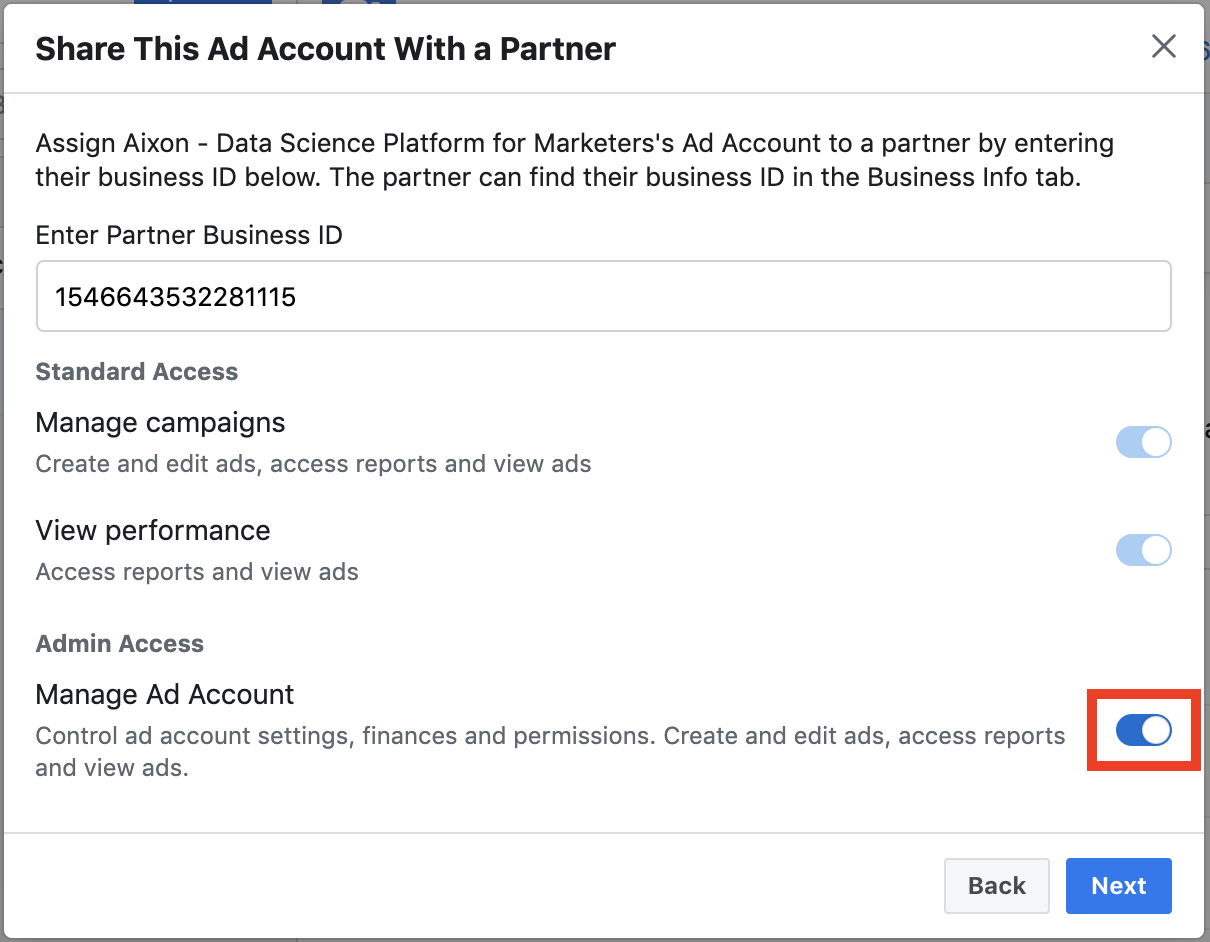Toggle the View performance switch

(x=1143, y=550)
